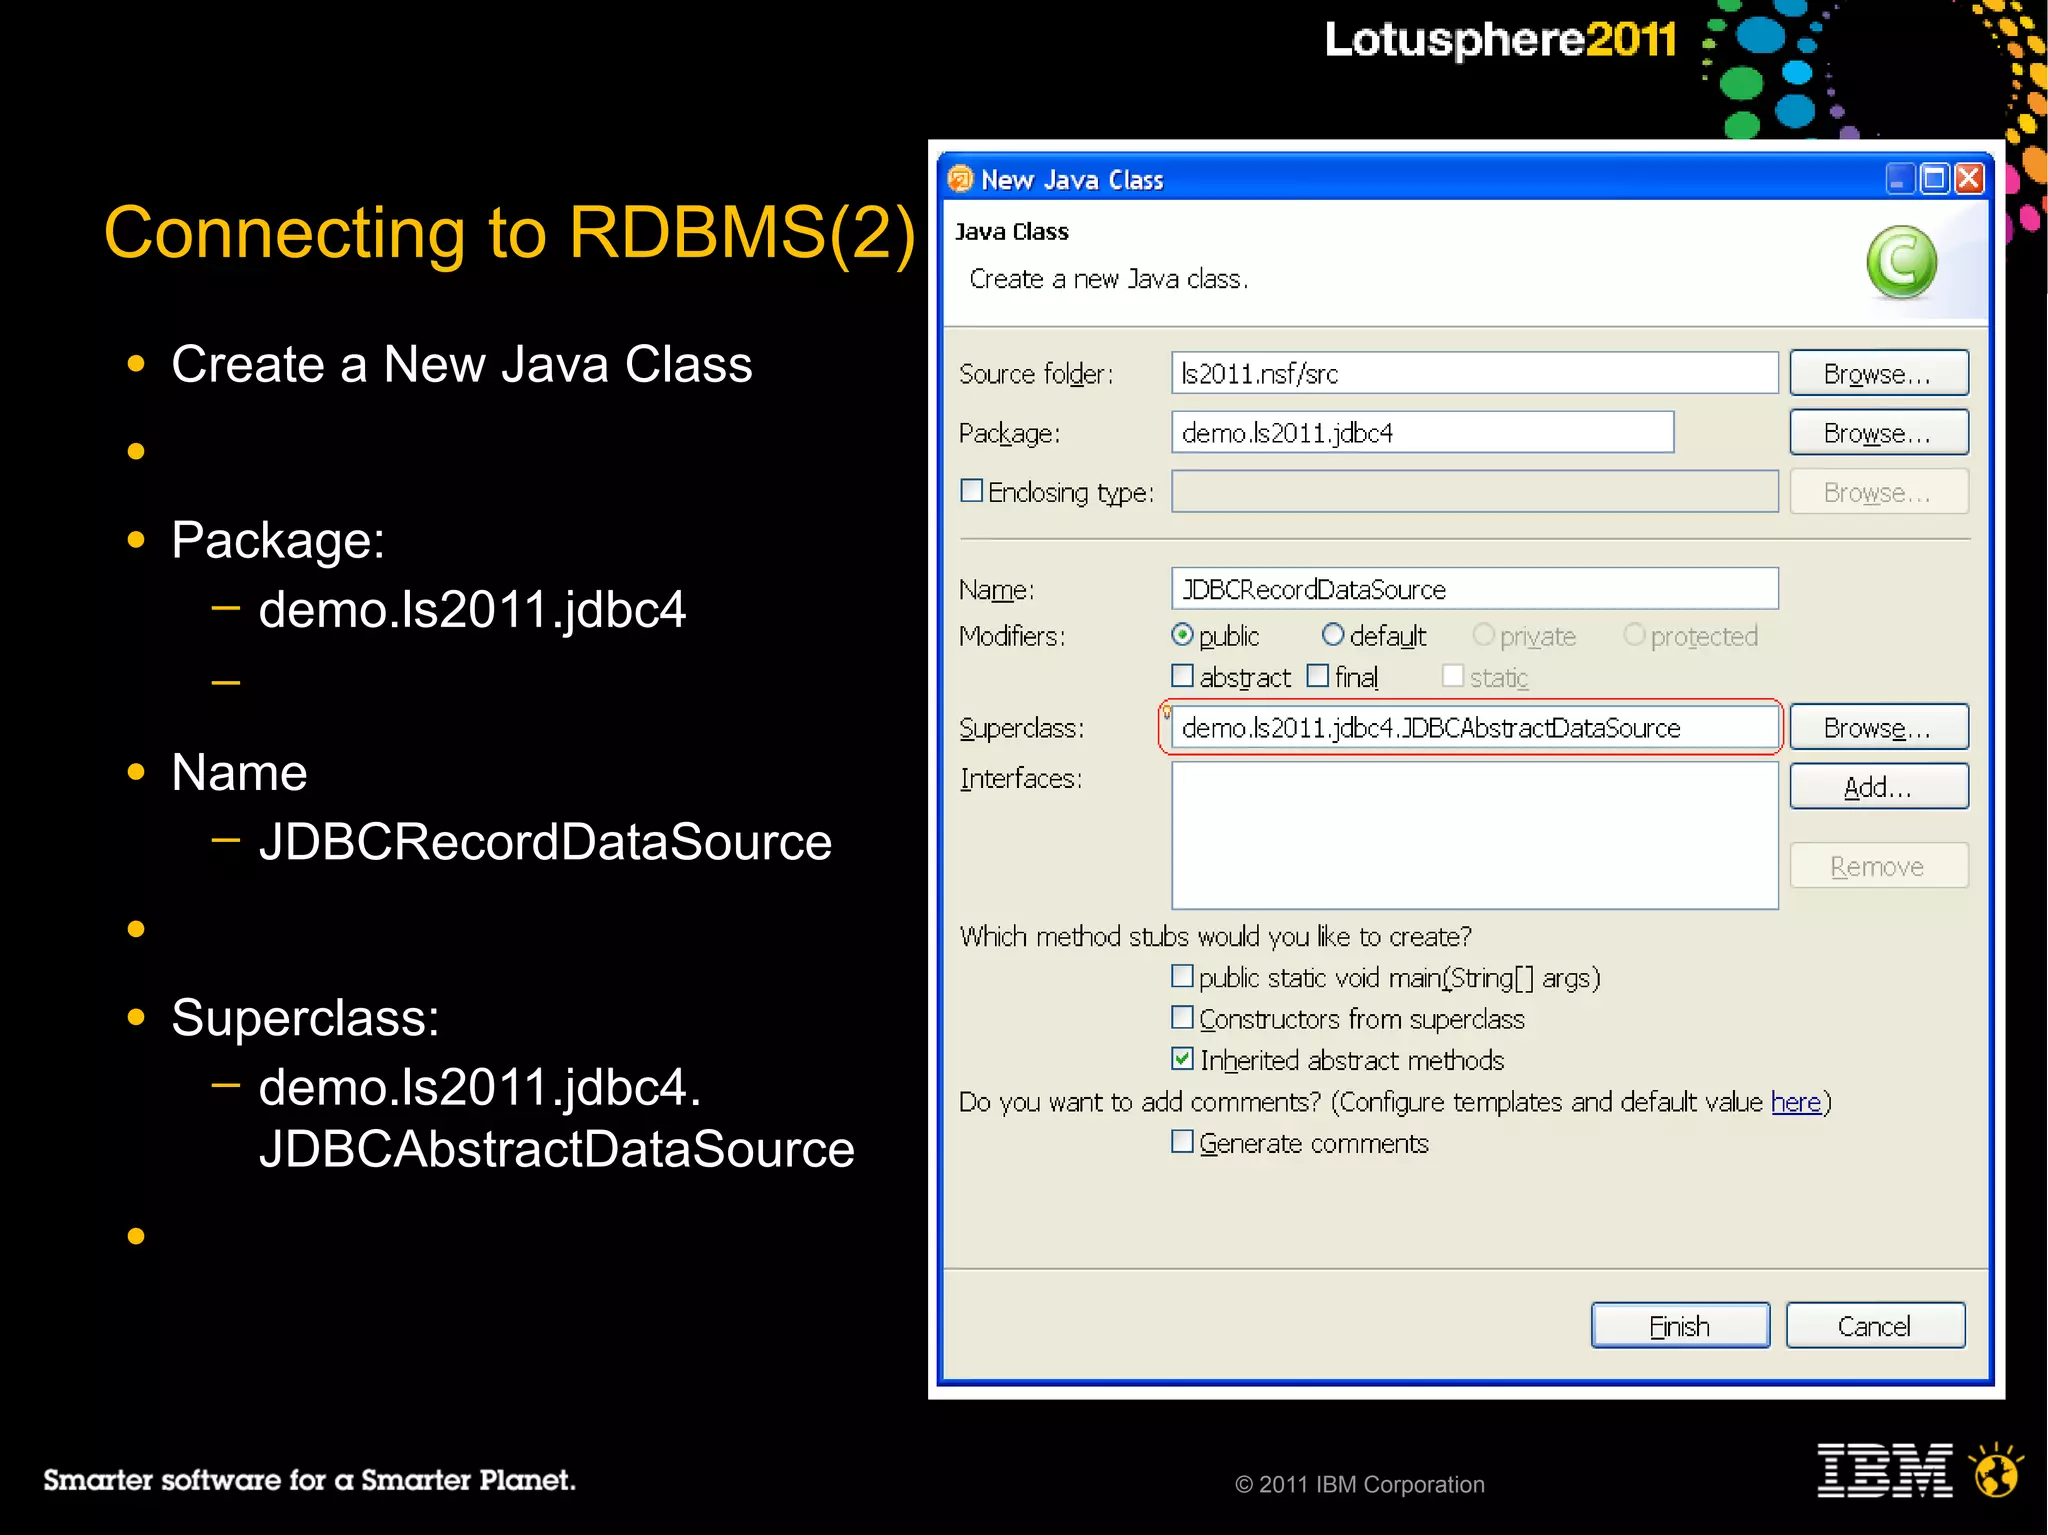The height and width of the screenshot is (1535, 2048).
Task: Close the New Java Class dialog
Action: (x=1969, y=179)
